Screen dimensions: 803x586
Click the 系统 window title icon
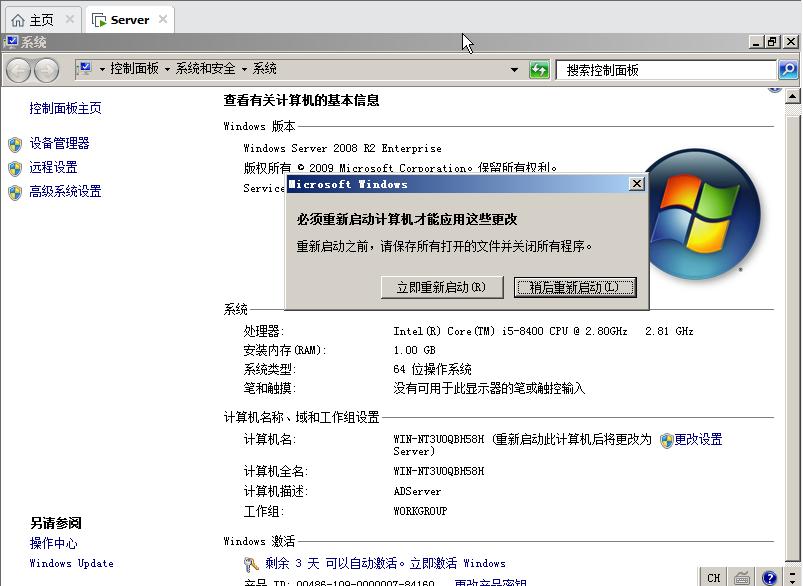(11, 41)
